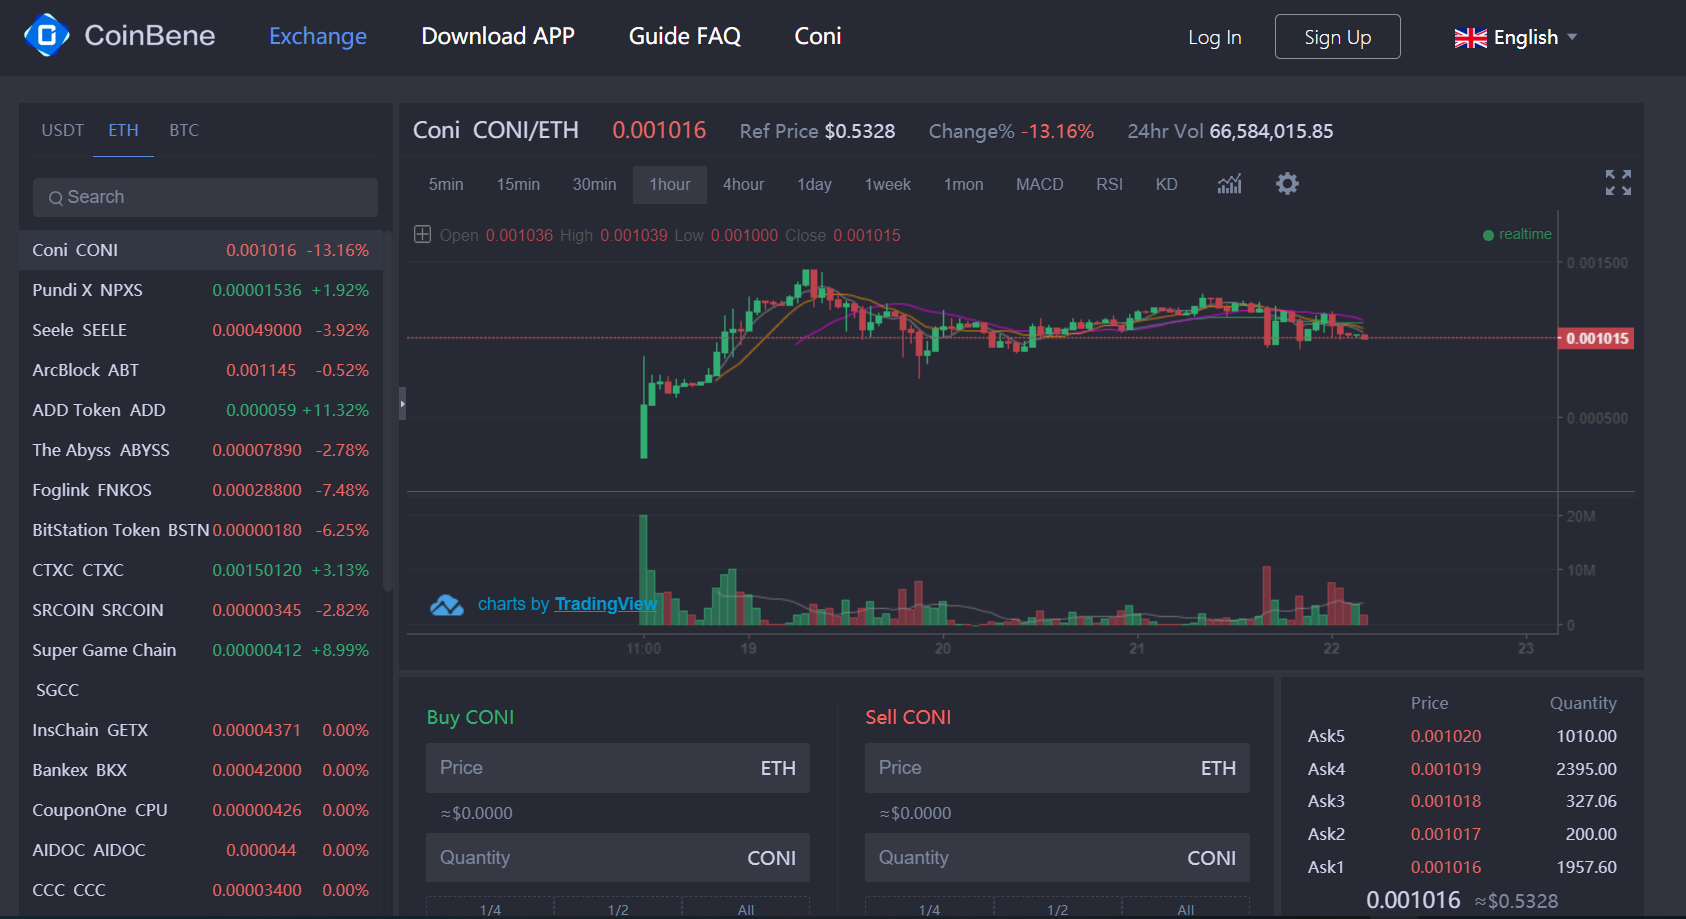1686x919 pixels.
Task: Click the Ask1 price 0.001016
Action: pyautogui.click(x=1446, y=867)
